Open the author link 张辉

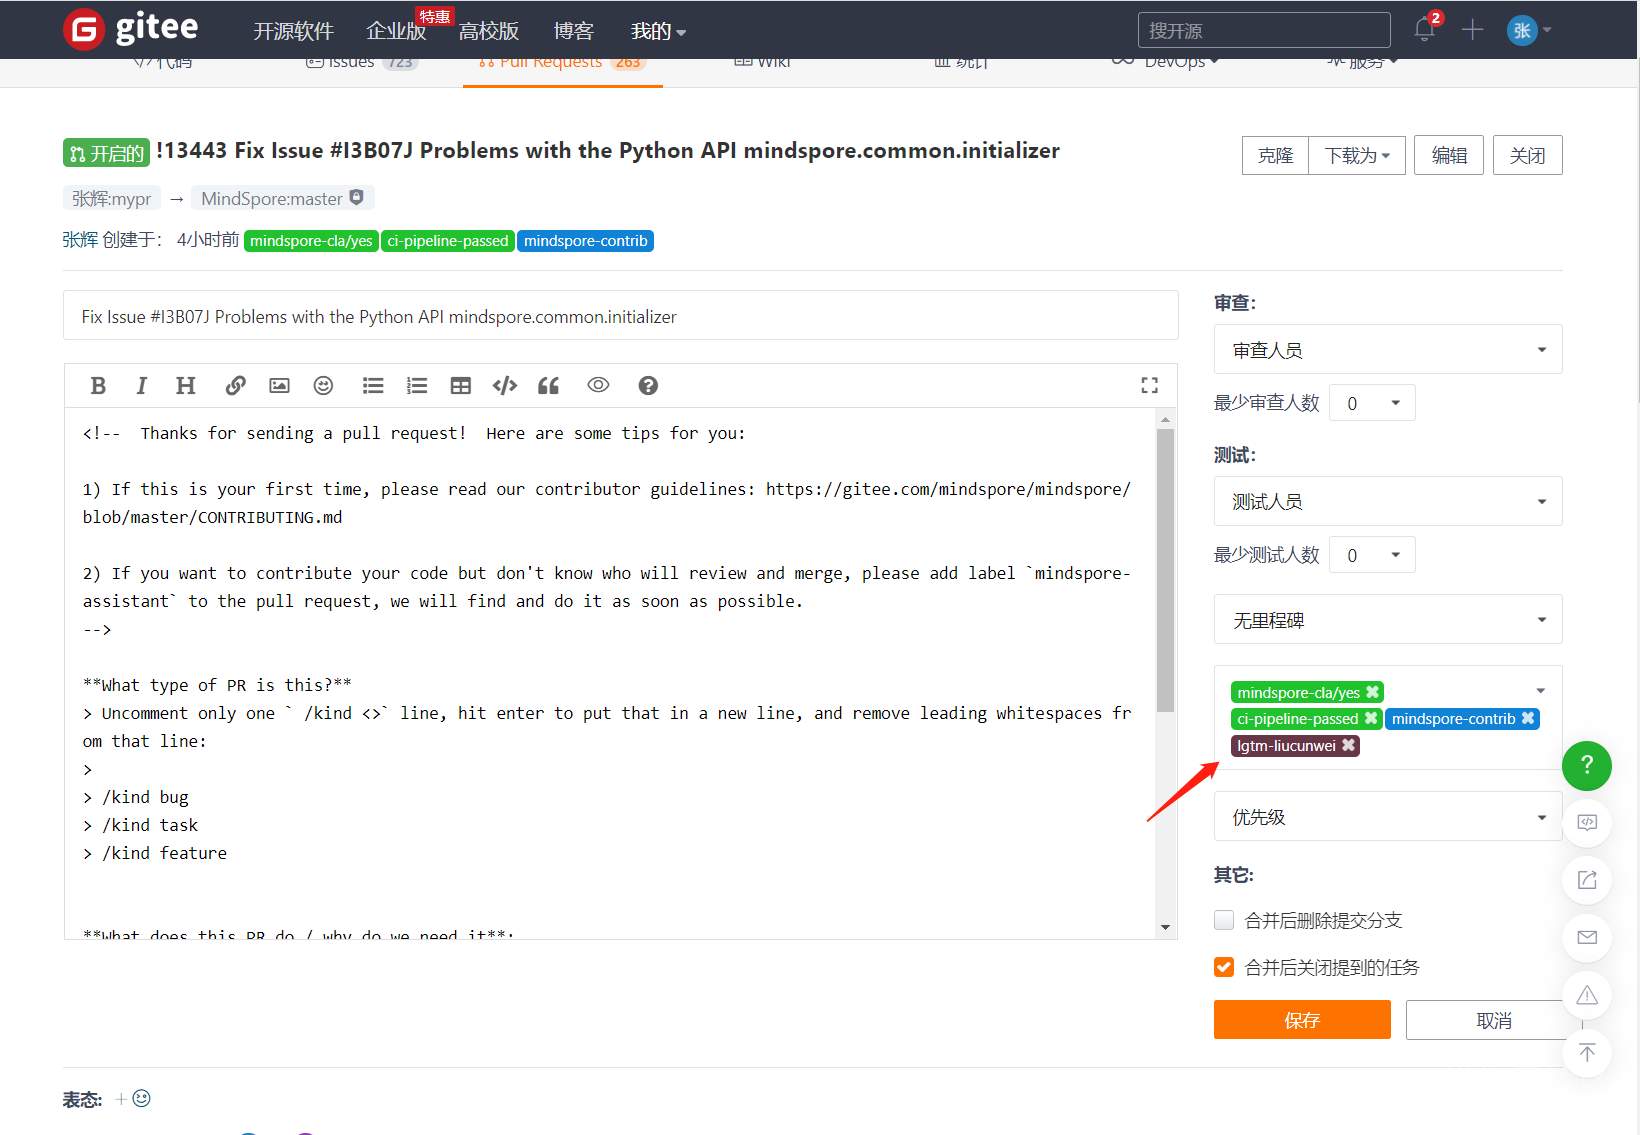pyautogui.click(x=80, y=240)
